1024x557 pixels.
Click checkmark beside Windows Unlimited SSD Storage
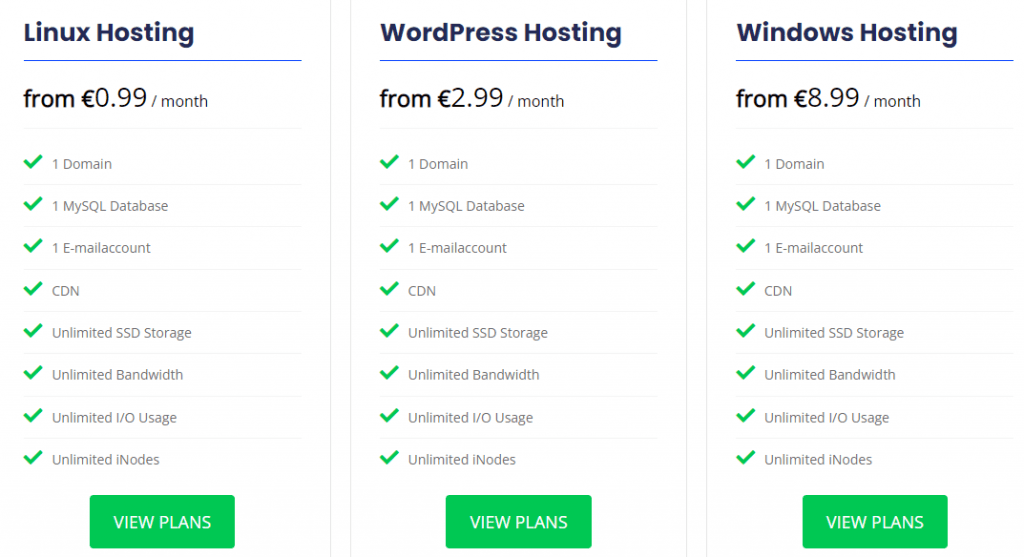[x=746, y=331]
